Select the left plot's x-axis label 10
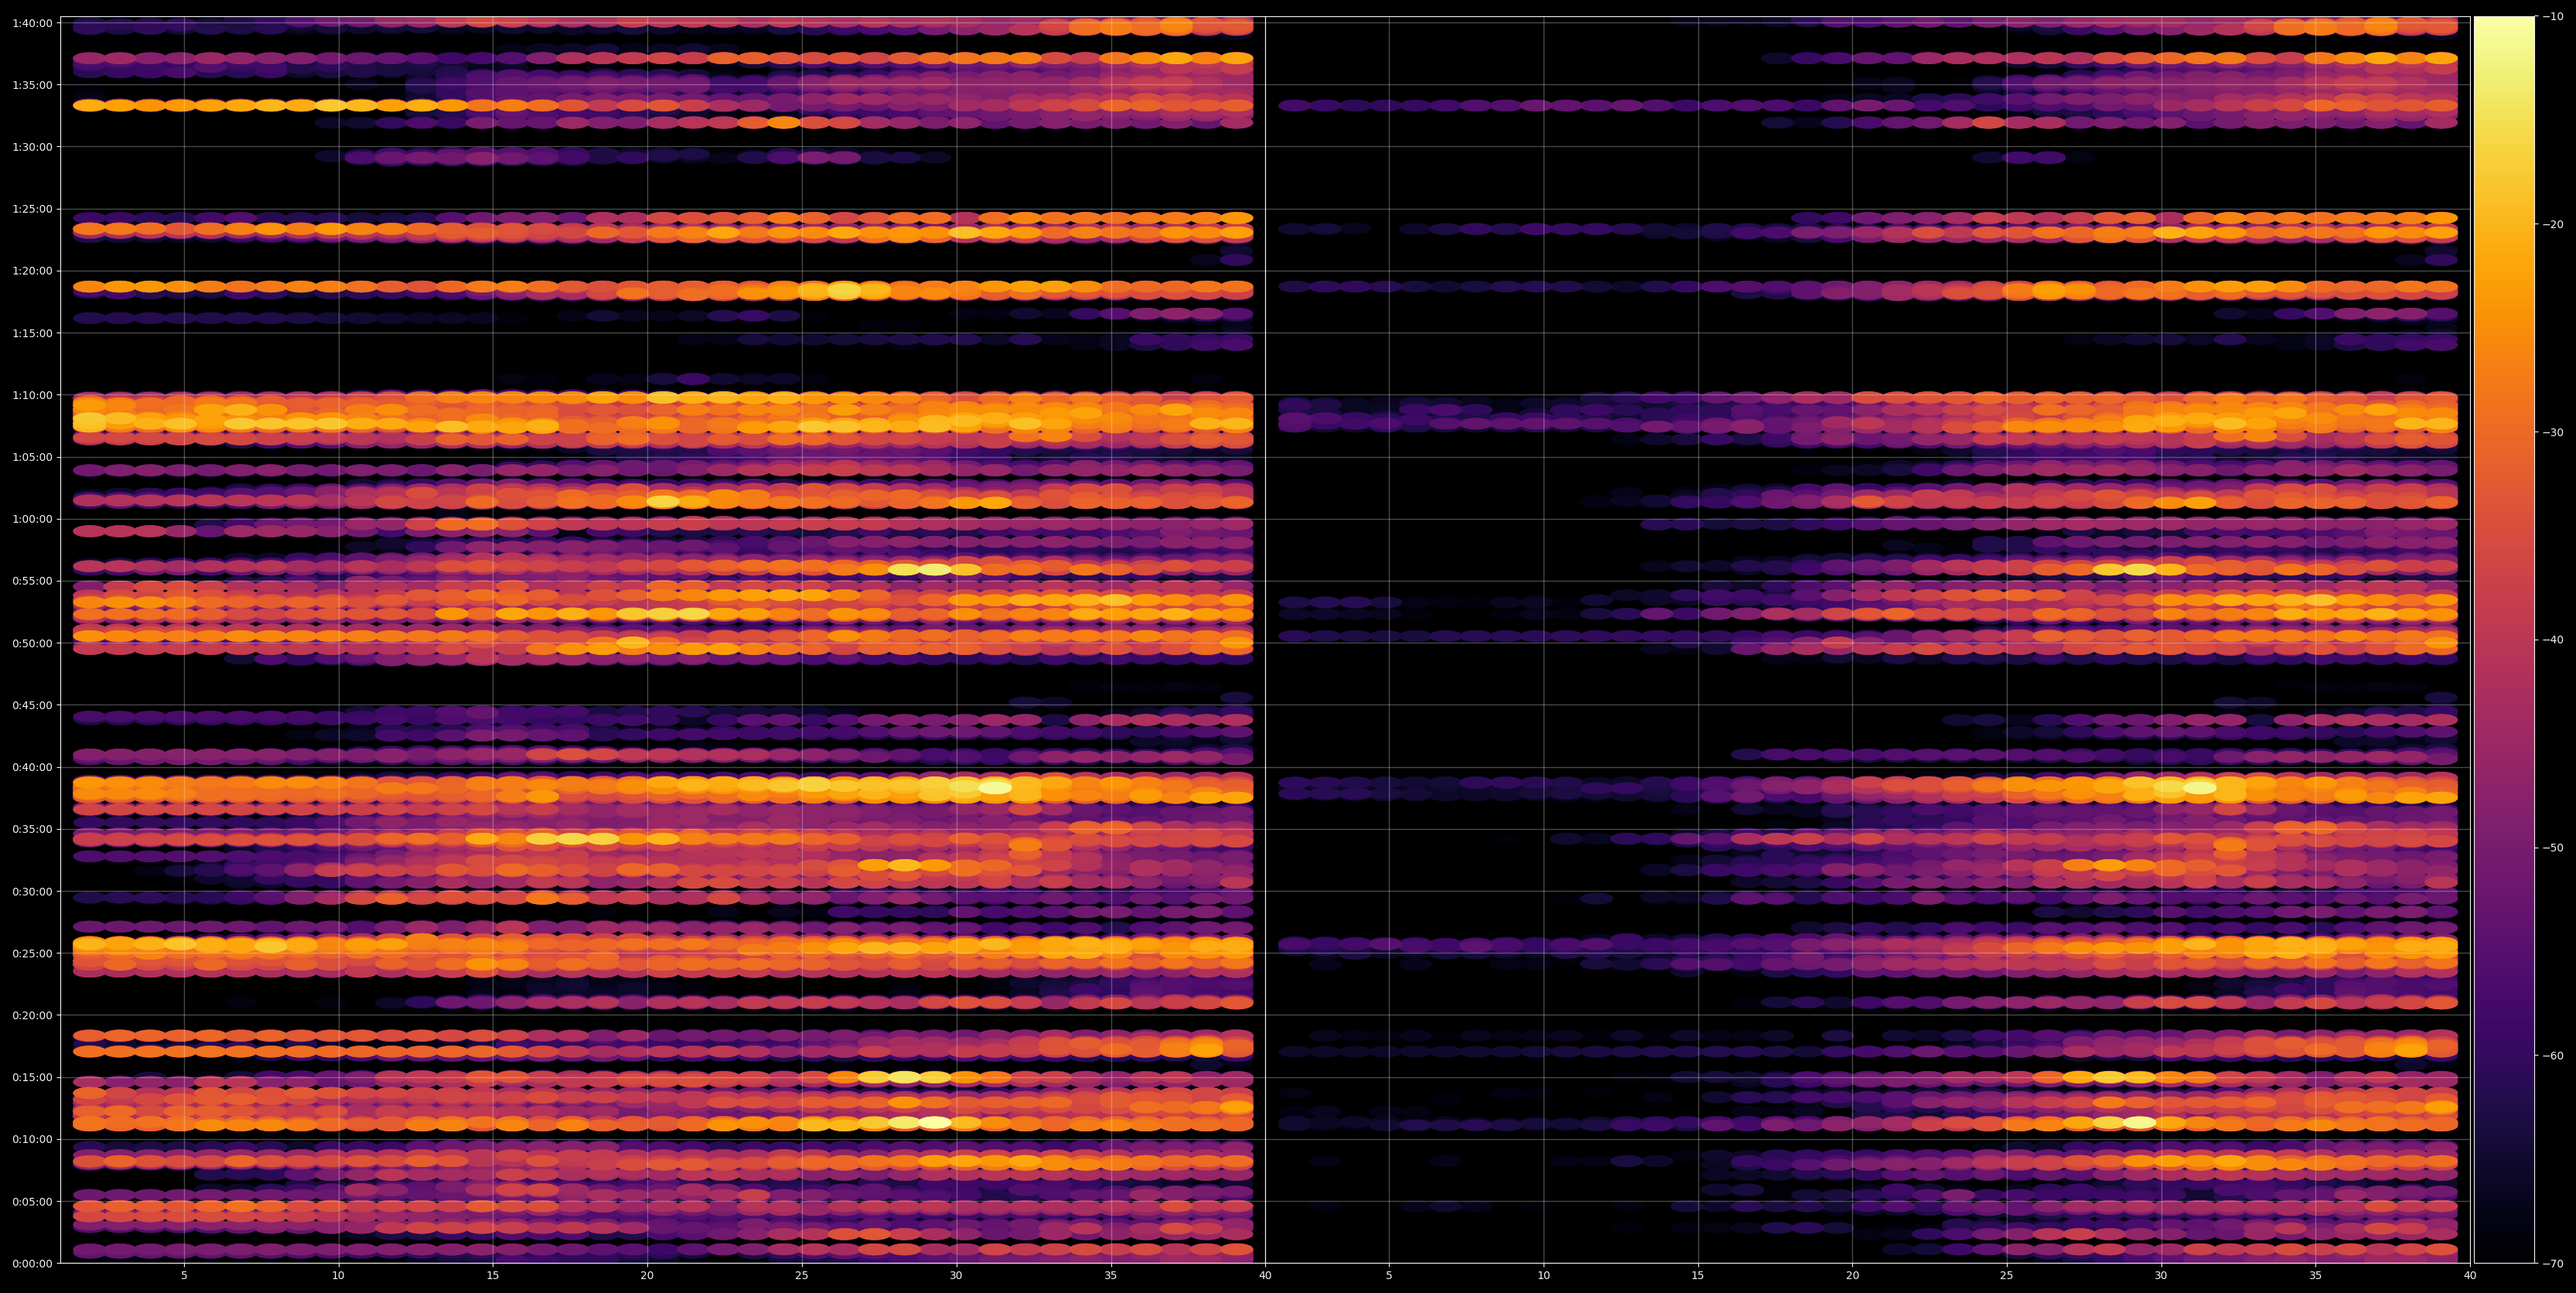Viewport: 2576px width, 1293px height. coord(338,1276)
